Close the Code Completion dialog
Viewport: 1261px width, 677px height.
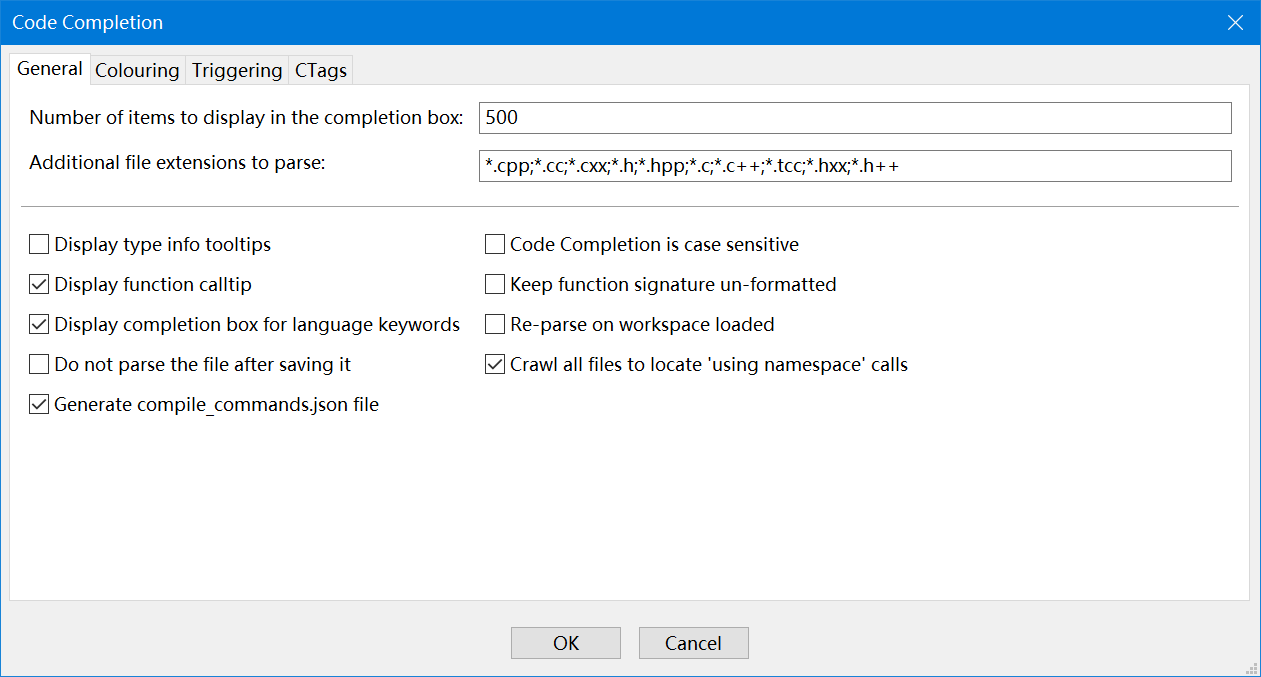pos(1235,22)
